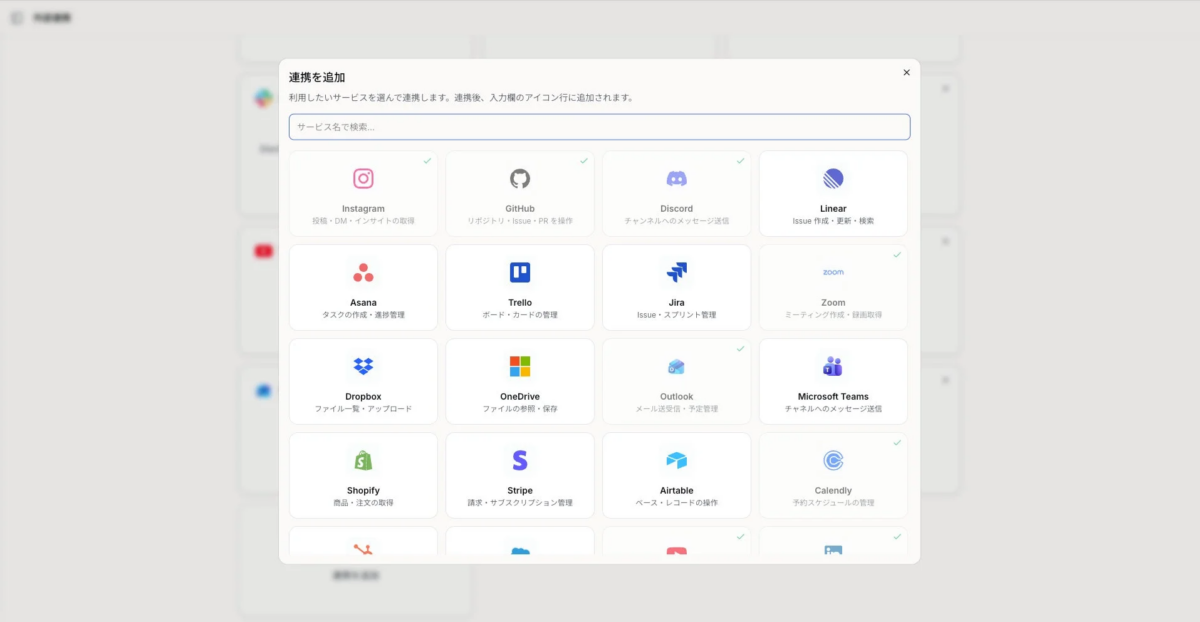Focus the サービス名で検索 search field
The height and width of the screenshot is (622, 1200).
(x=600, y=127)
